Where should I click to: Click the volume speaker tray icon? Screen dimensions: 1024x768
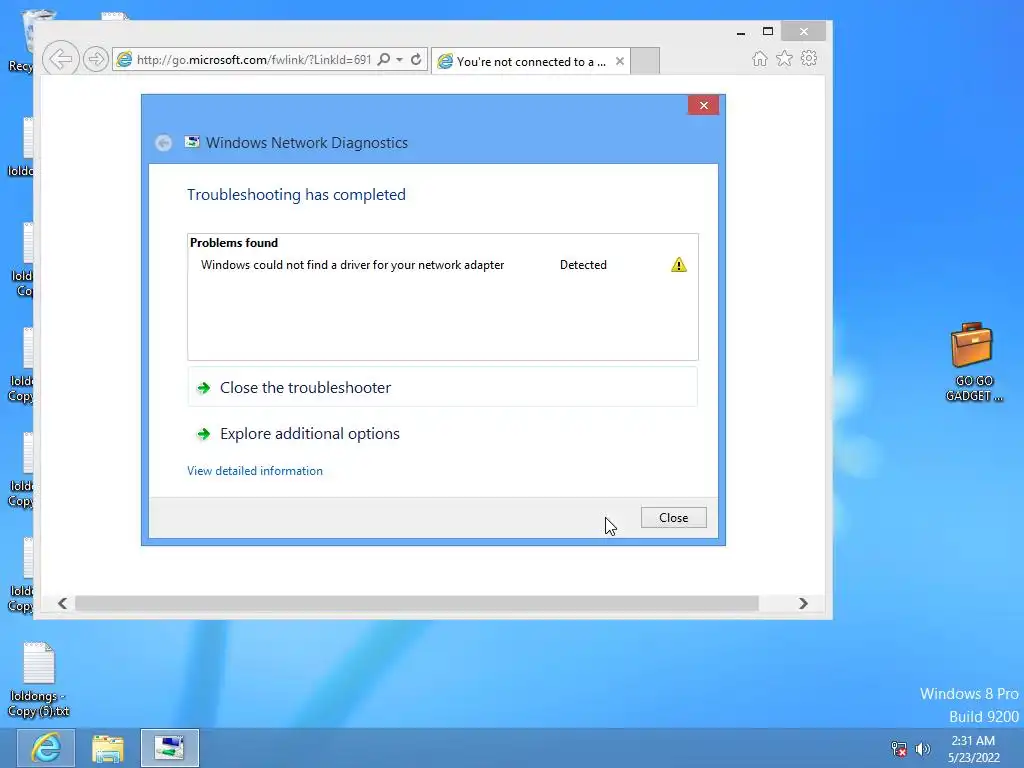(x=923, y=748)
